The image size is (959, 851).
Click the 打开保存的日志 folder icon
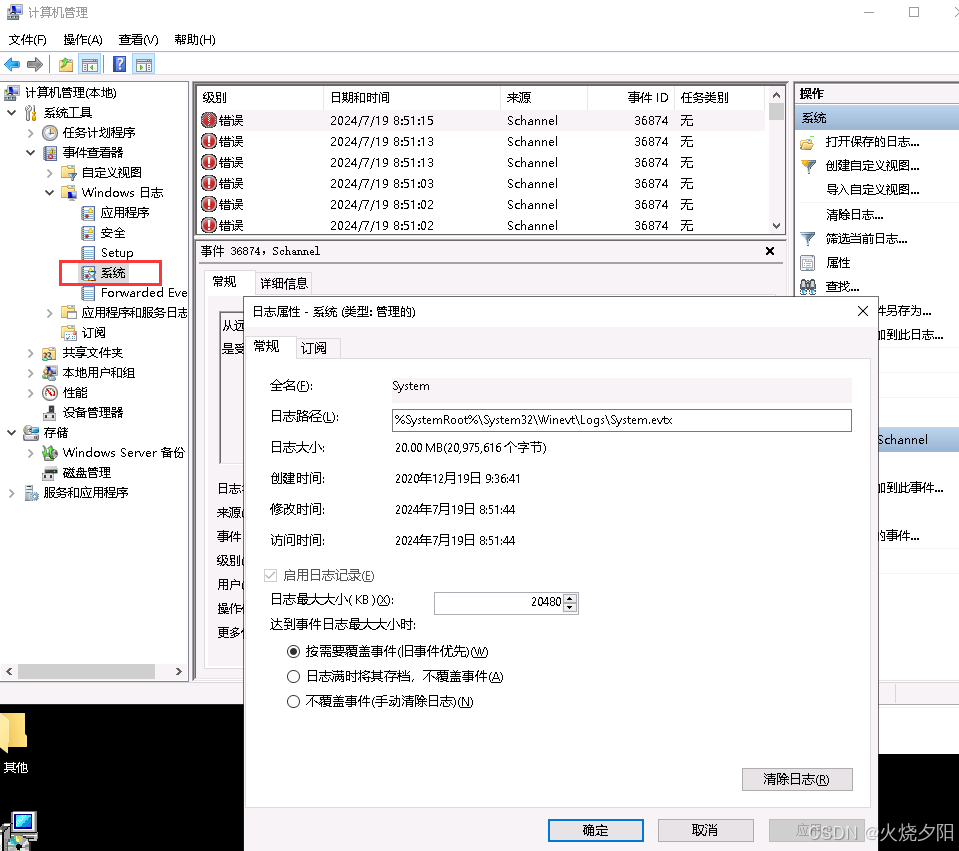pos(808,142)
